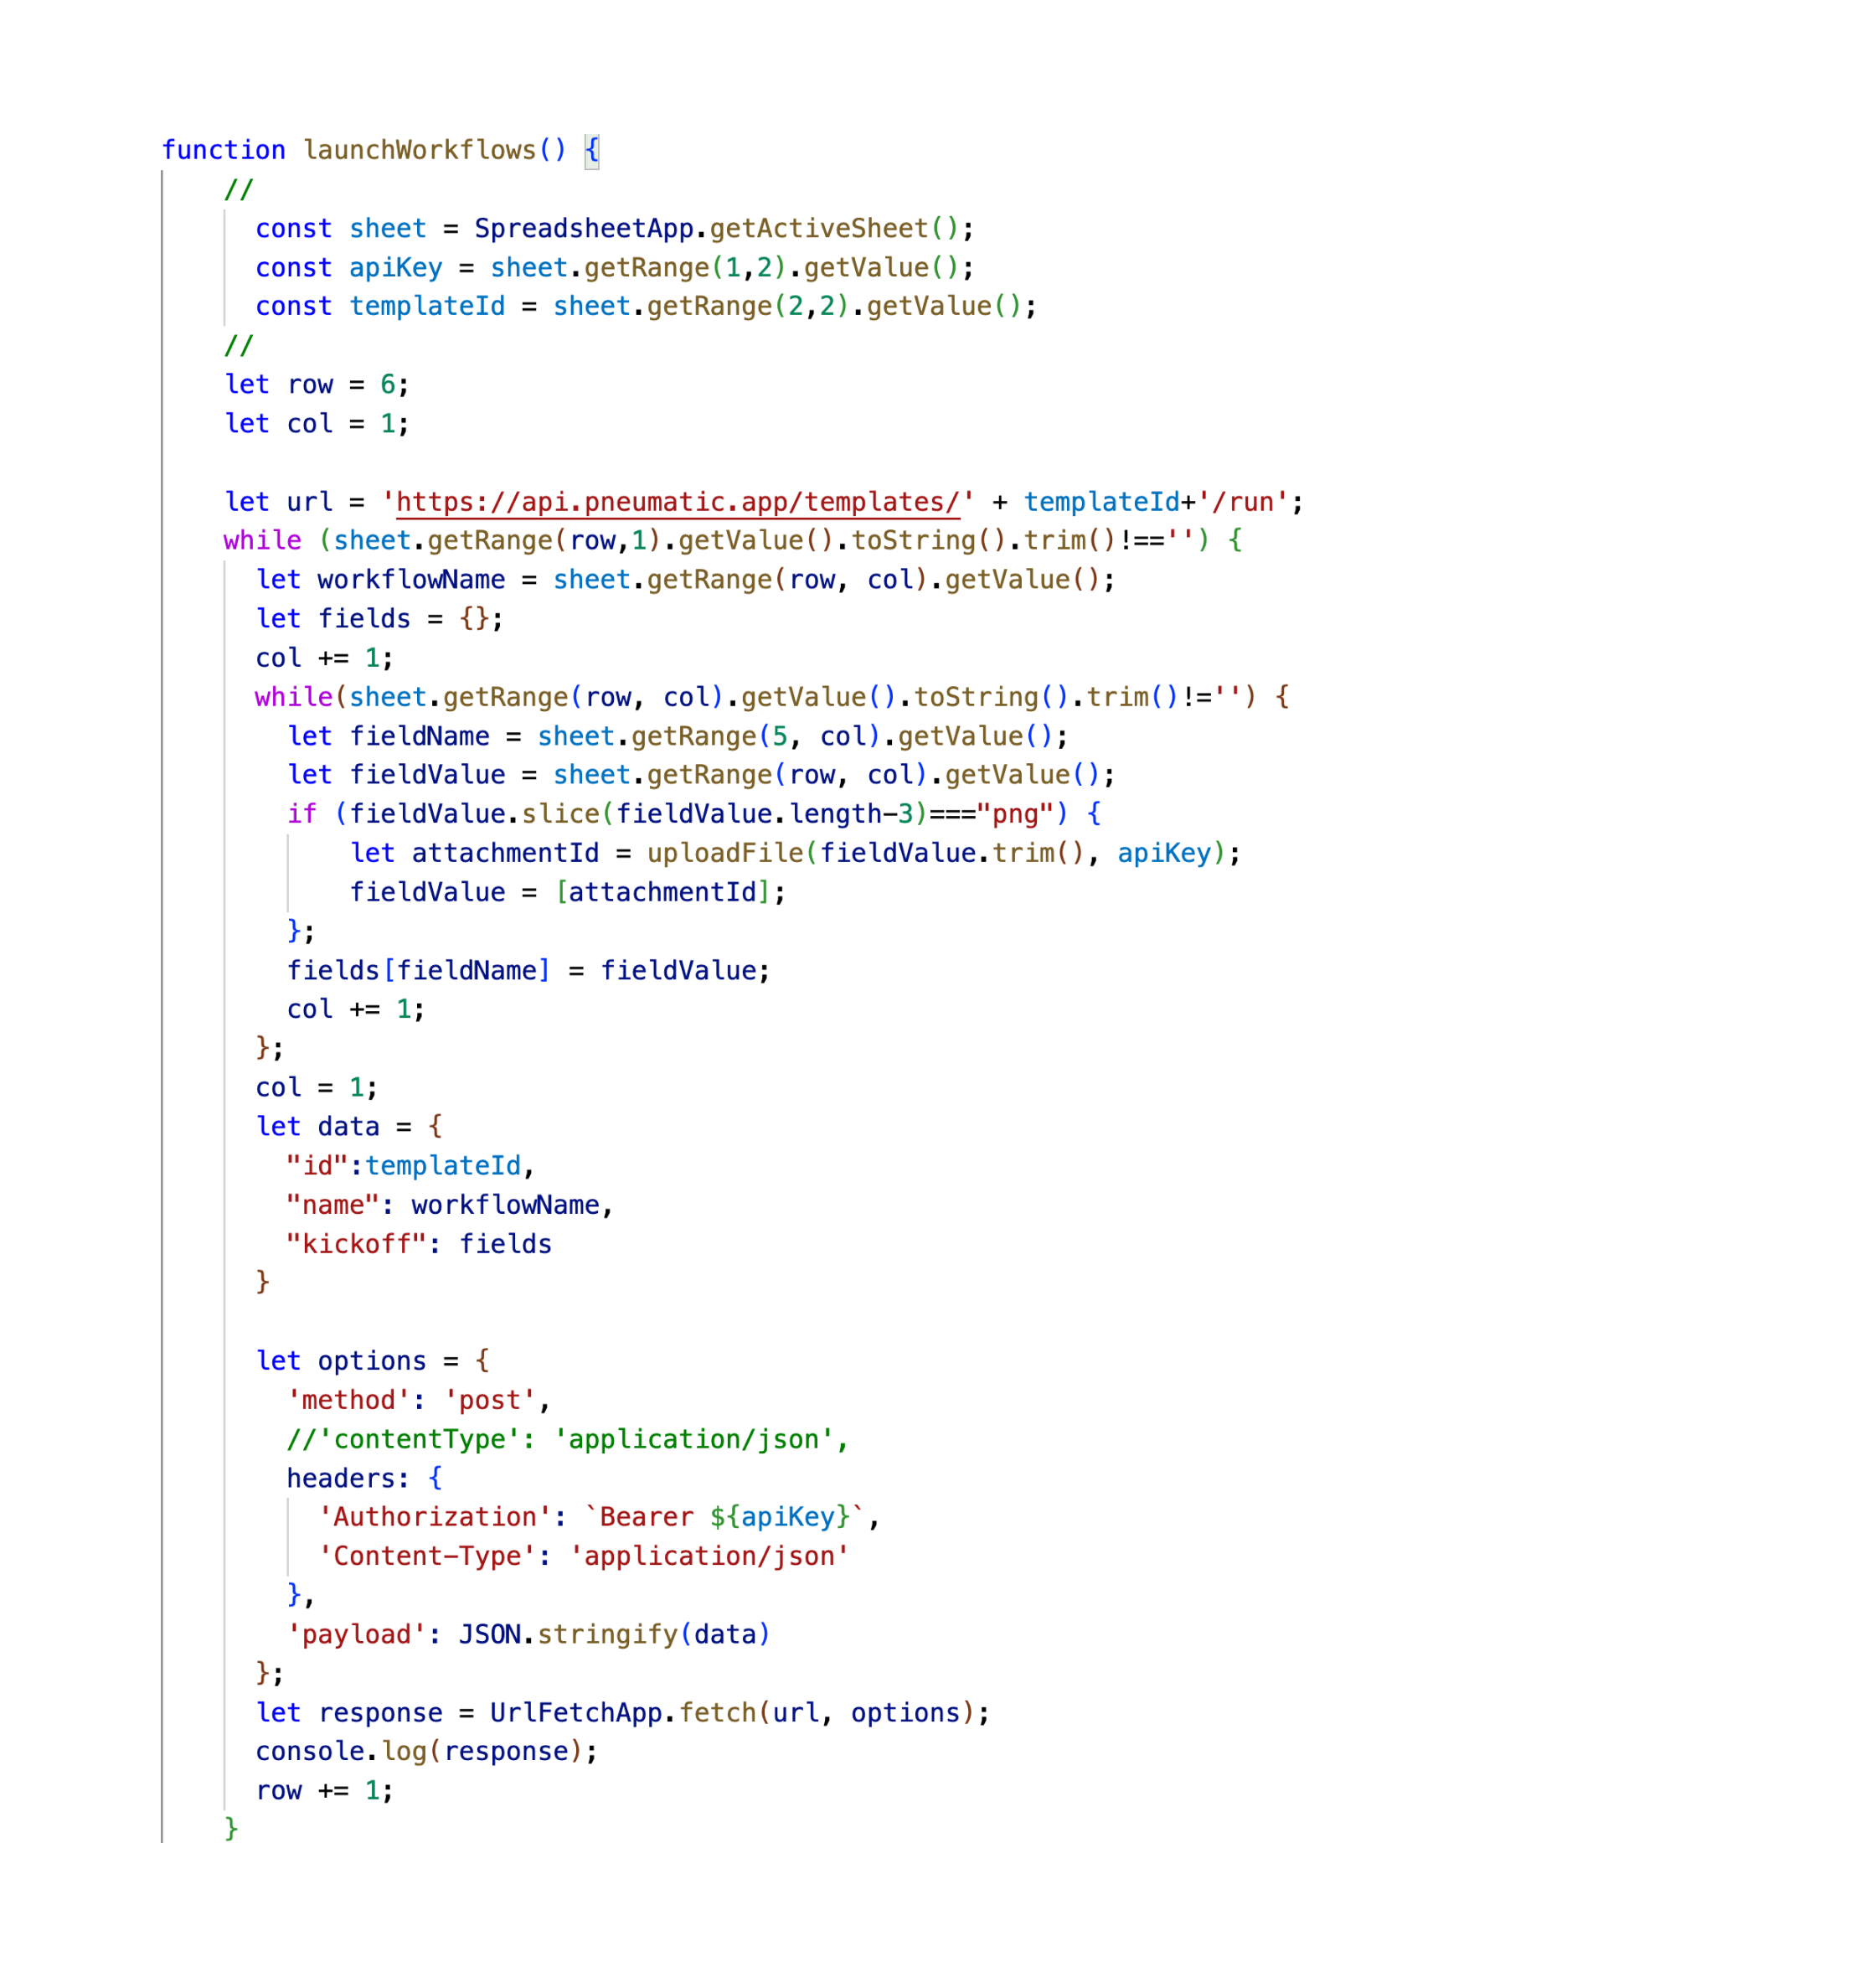
Task: Click the 'let fields = {};' line
Action: [x=380, y=619]
